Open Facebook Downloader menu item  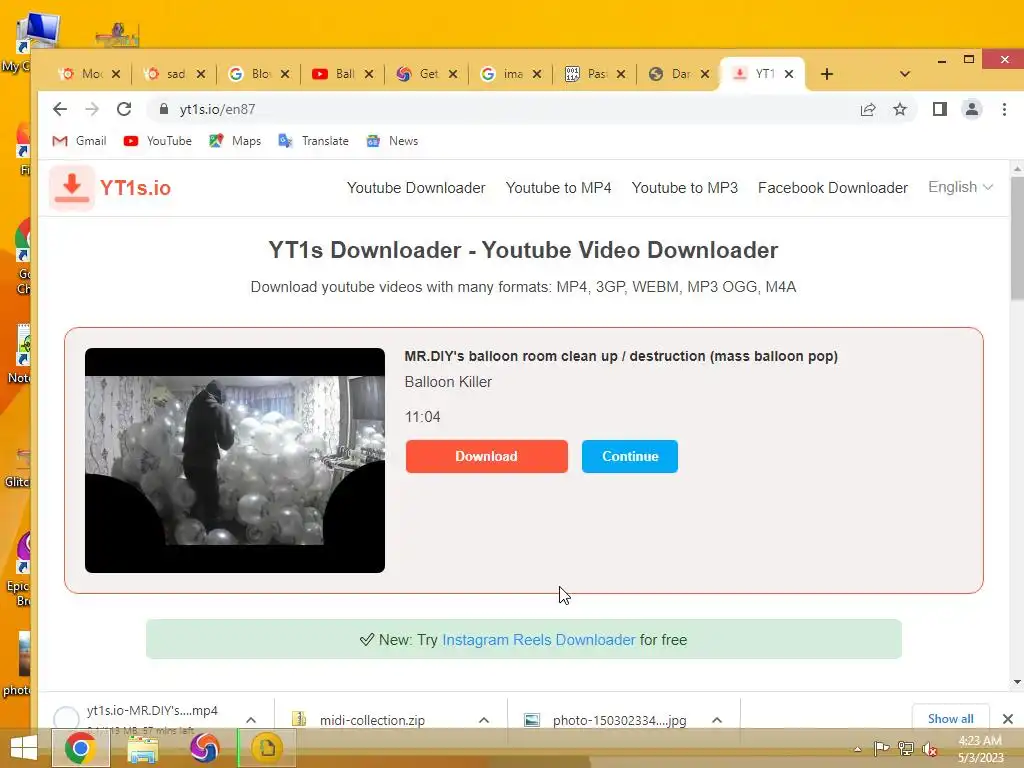833,188
